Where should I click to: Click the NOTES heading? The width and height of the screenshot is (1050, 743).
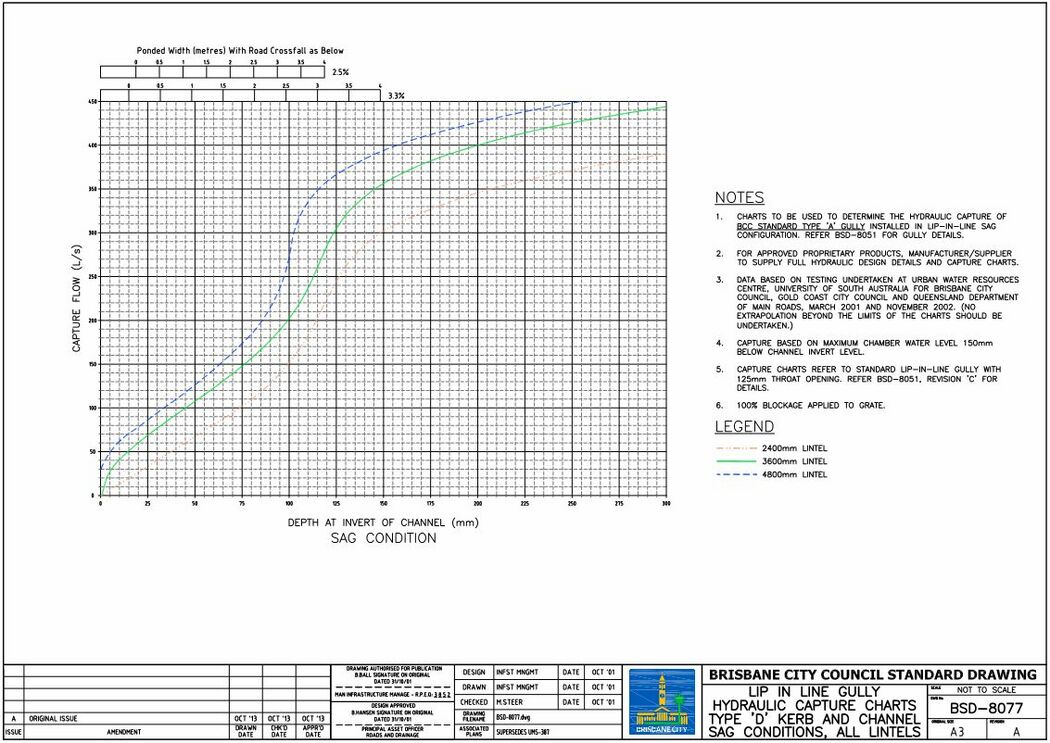[x=739, y=198]
